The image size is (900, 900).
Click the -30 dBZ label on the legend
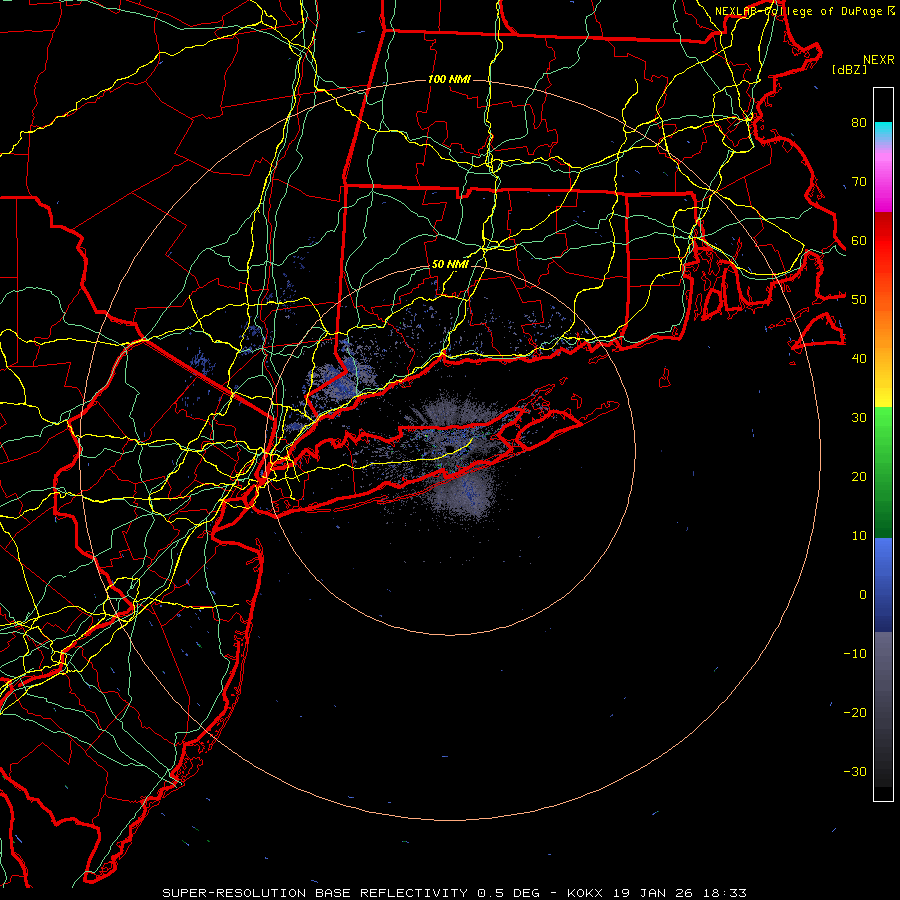(x=855, y=772)
